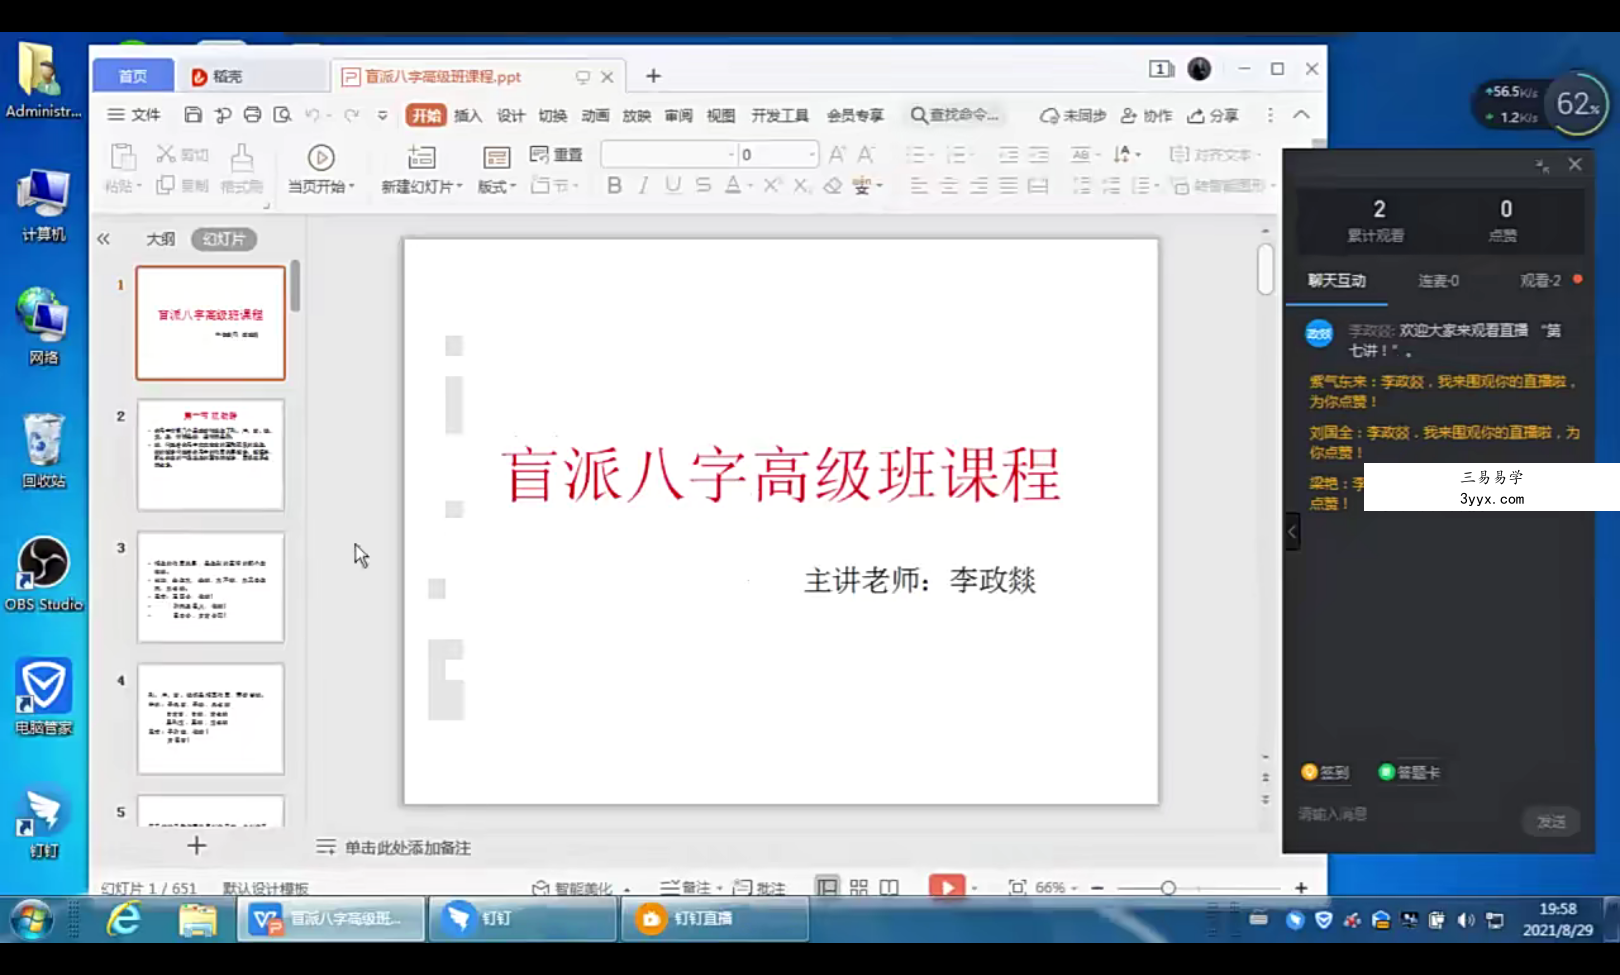The image size is (1620, 975).
Task: Switch to slide sorter view icon
Action: (859, 887)
